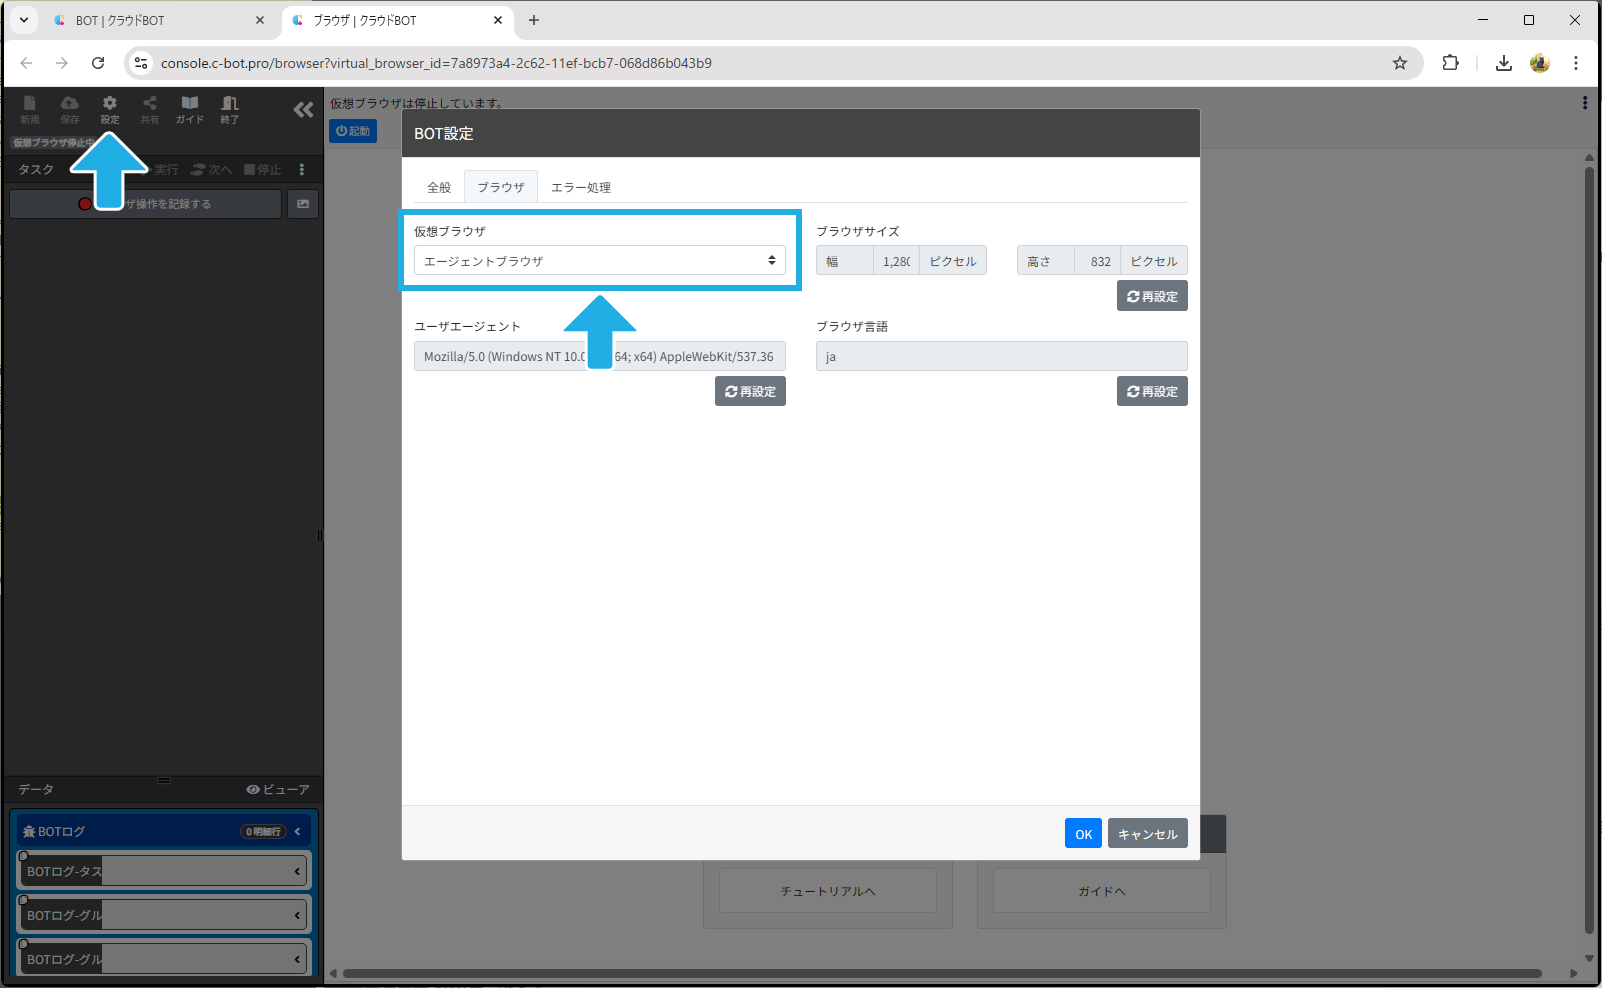This screenshot has height=988, width=1602.
Task: Open the ガイド (guide) book icon
Action: [190, 109]
